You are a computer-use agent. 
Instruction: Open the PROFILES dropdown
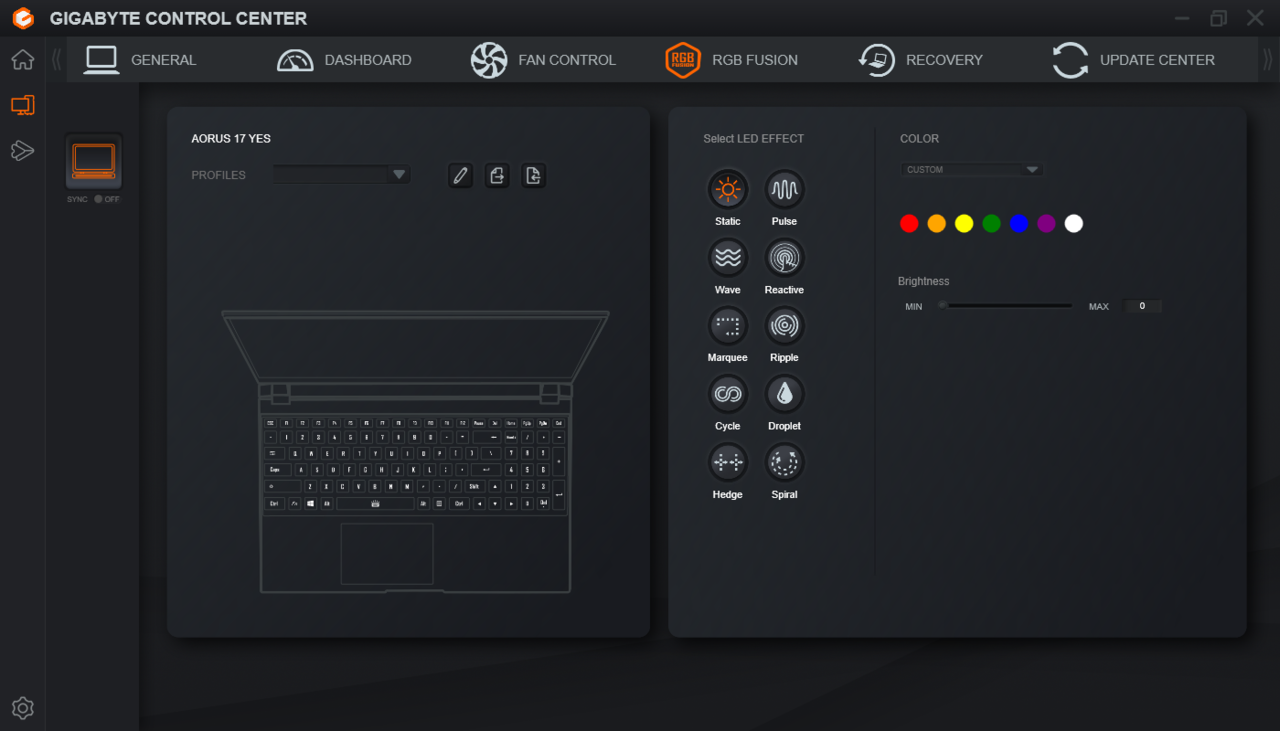[342, 175]
